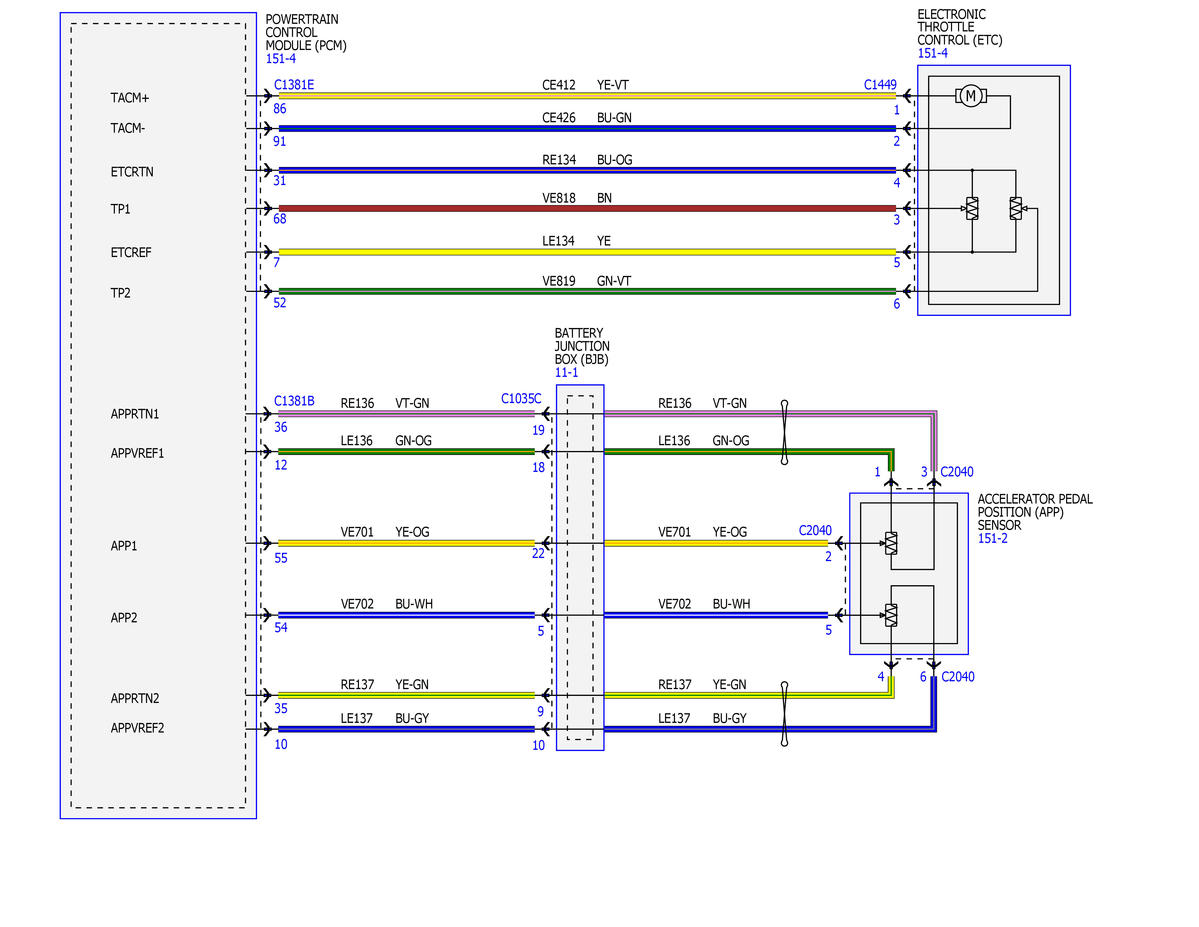Image resolution: width=1199 pixels, height=927 pixels.
Task: Select the yellow LE134 YE wire
Action: [587, 252]
